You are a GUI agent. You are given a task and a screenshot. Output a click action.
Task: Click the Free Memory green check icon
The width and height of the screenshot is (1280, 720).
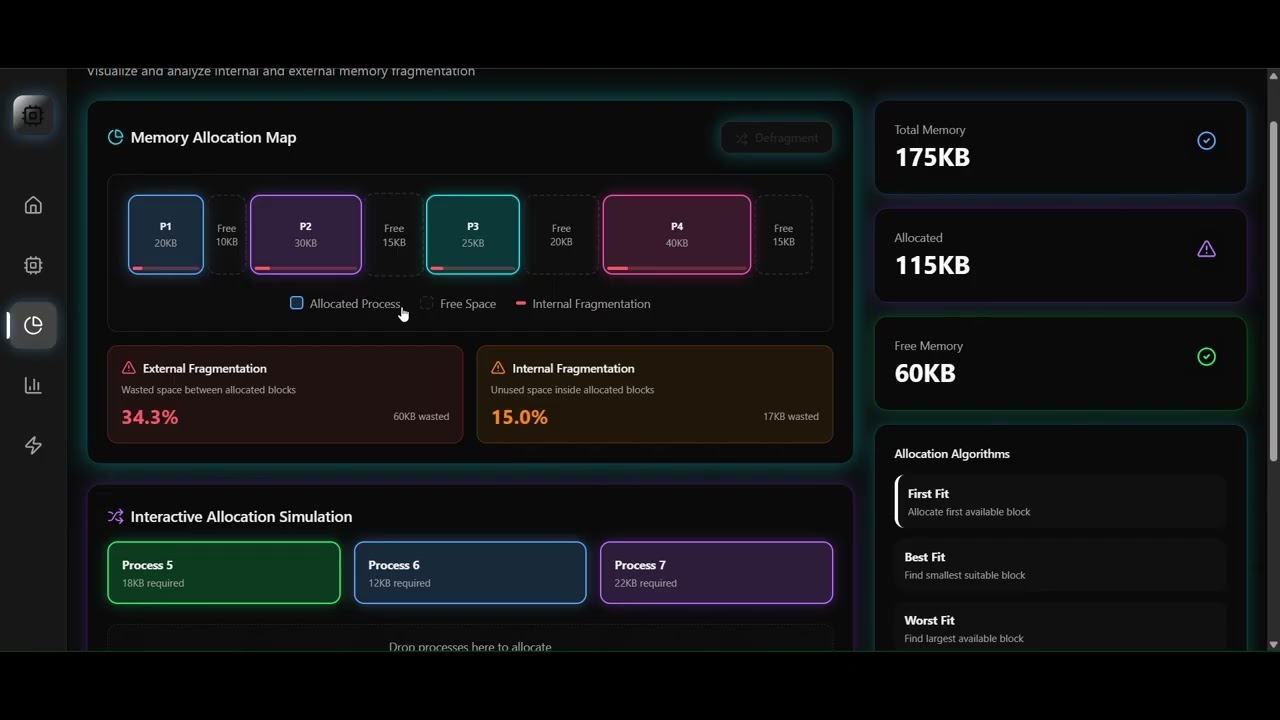(x=1206, y=357)
